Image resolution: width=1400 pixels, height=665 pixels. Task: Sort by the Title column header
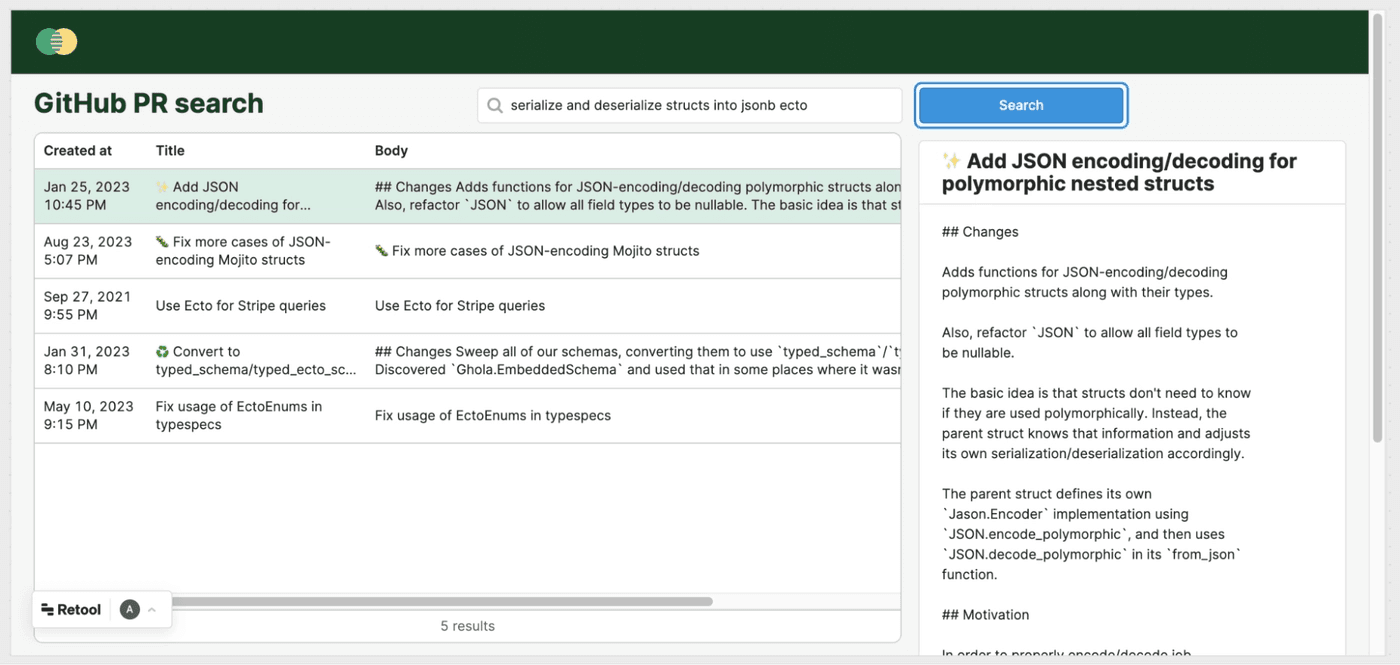(x=170, y=151)
